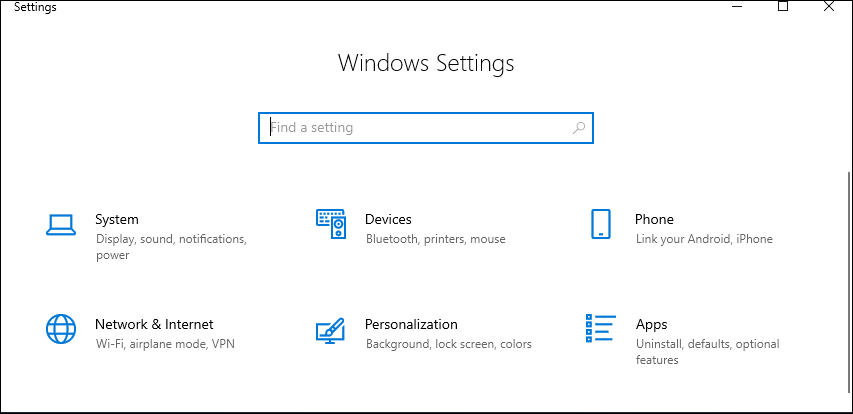
Task: Click the 'Link your Android, iPhone' description
Action: click(703, 239)
